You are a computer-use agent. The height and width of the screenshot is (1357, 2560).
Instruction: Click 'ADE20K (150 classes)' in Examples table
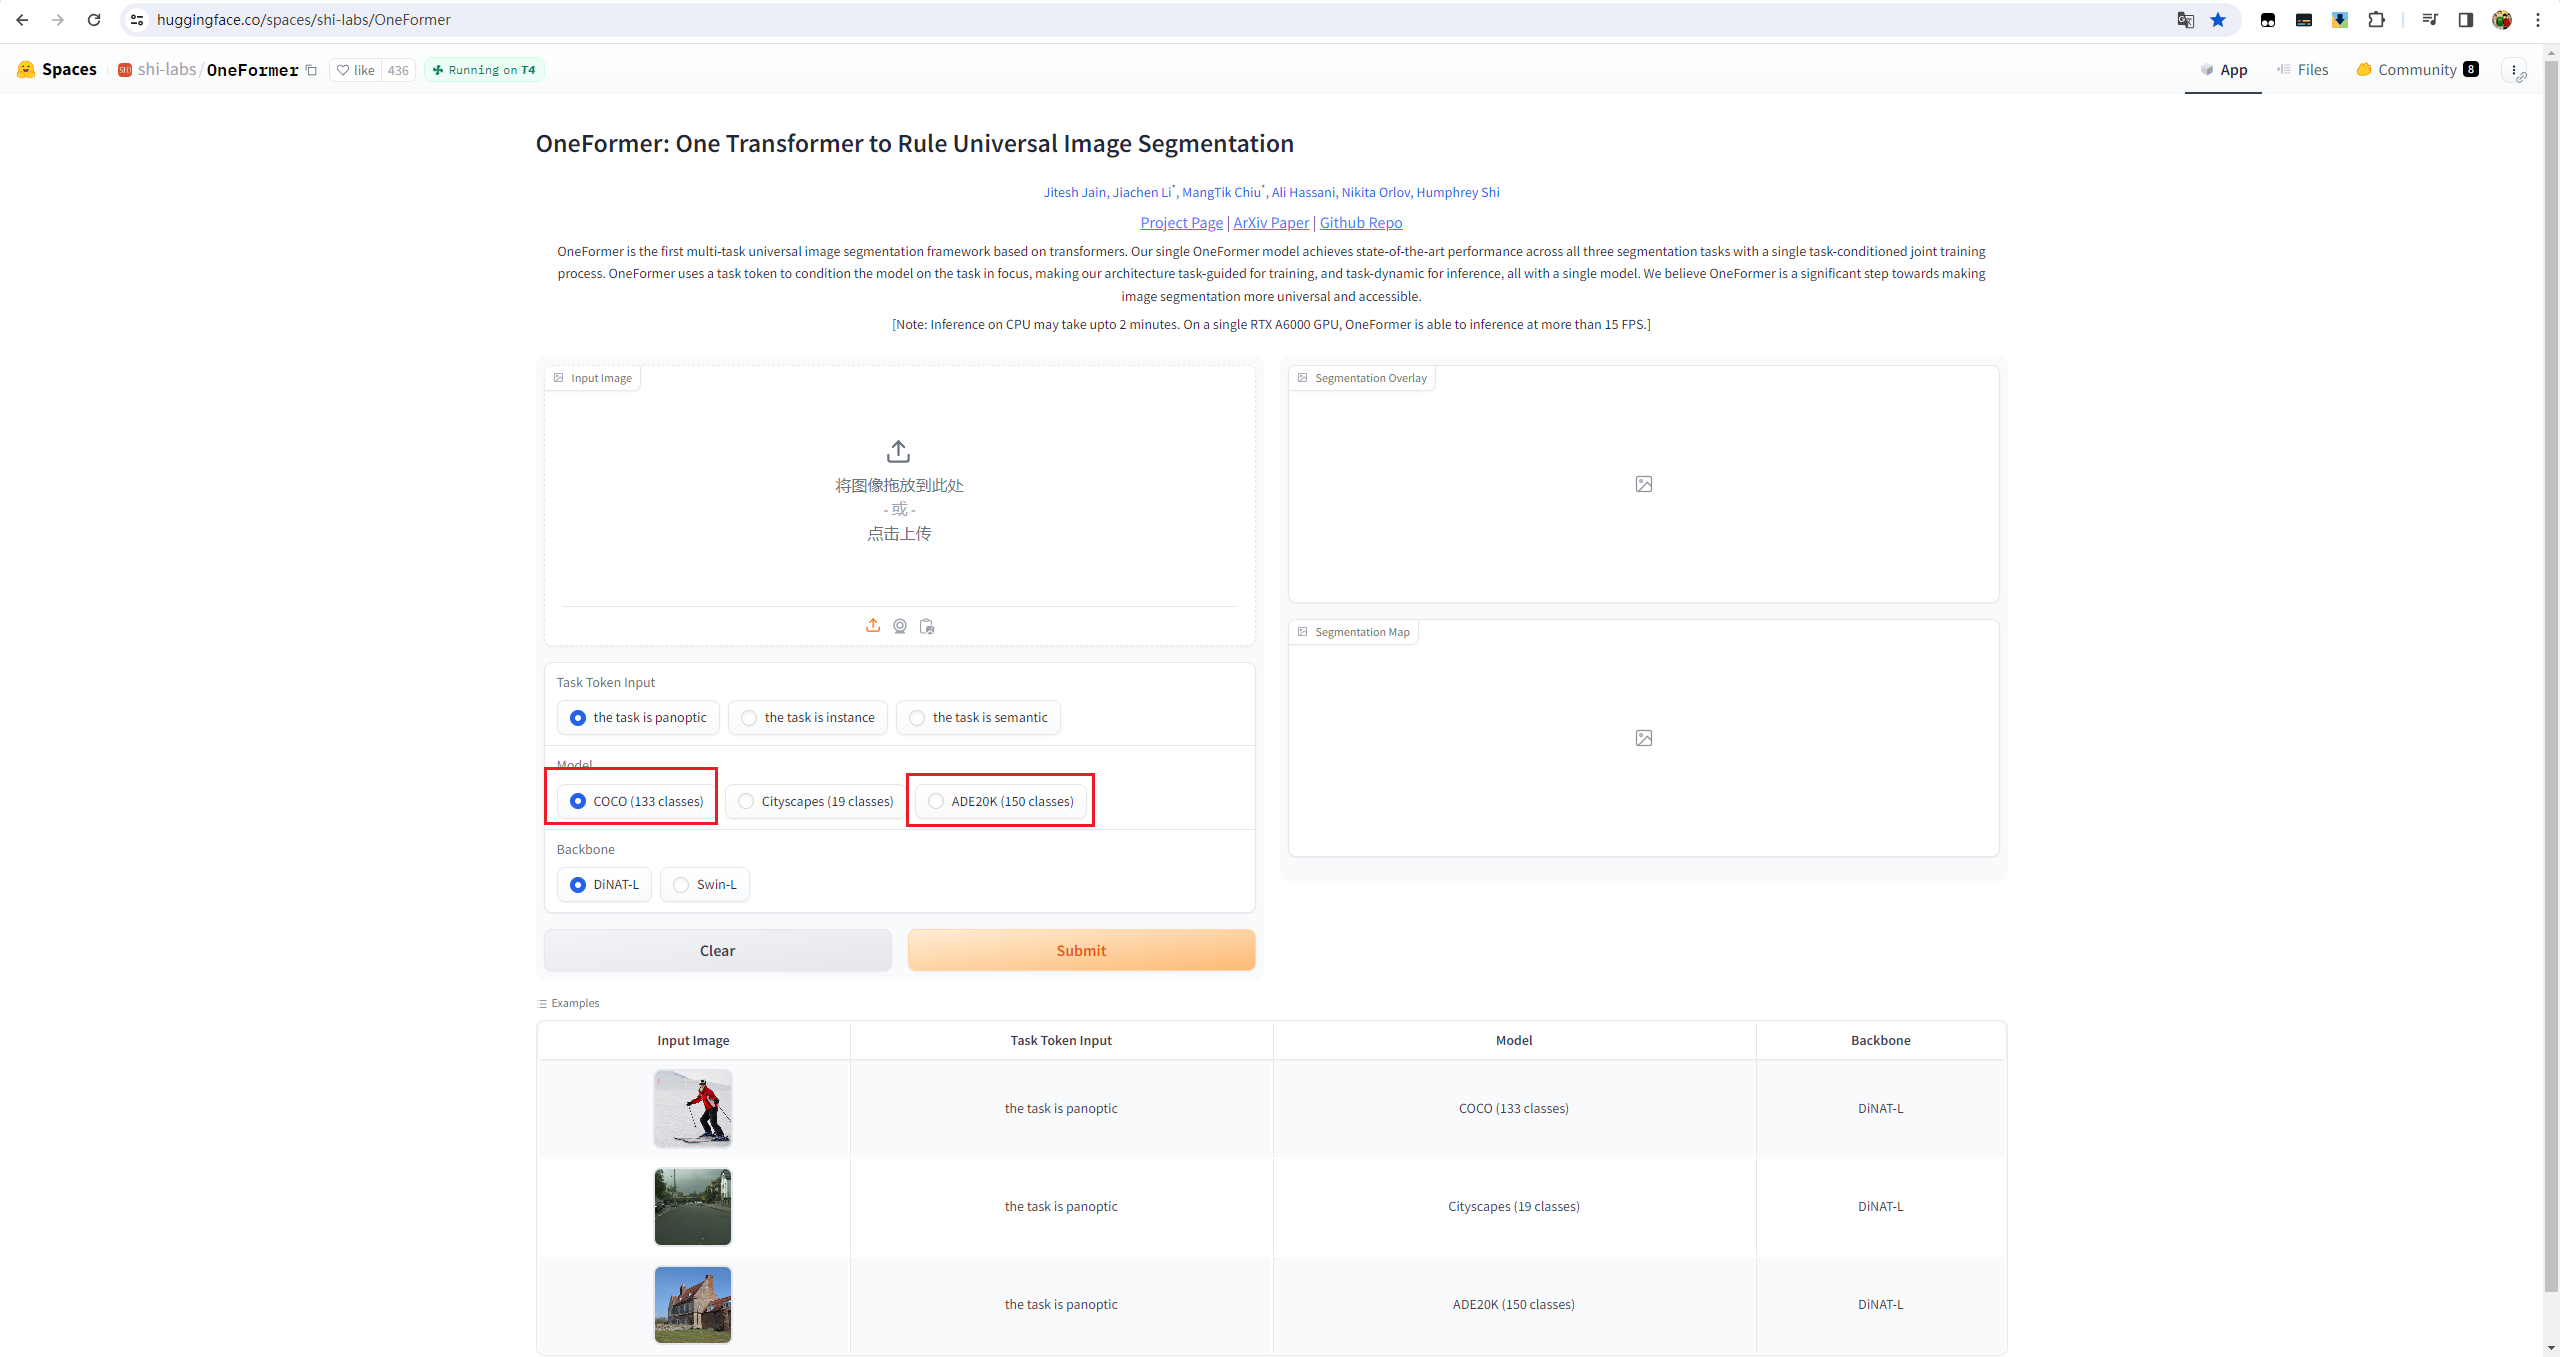(1514, 1305)
